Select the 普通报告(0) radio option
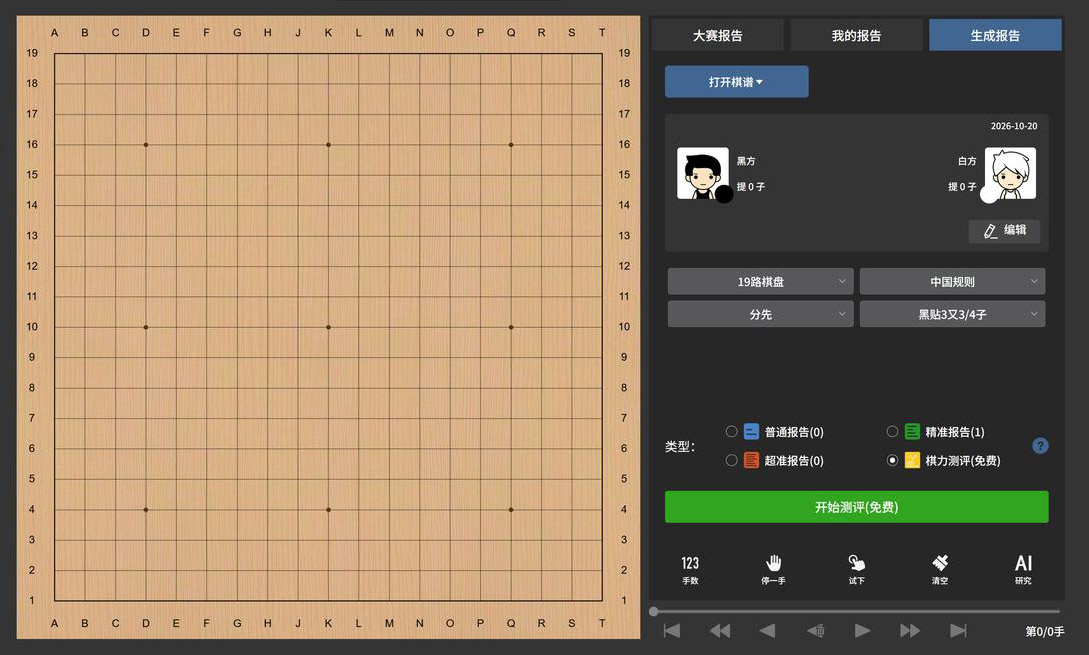The height and width of the screenshot is (655, 1089). 731,431
